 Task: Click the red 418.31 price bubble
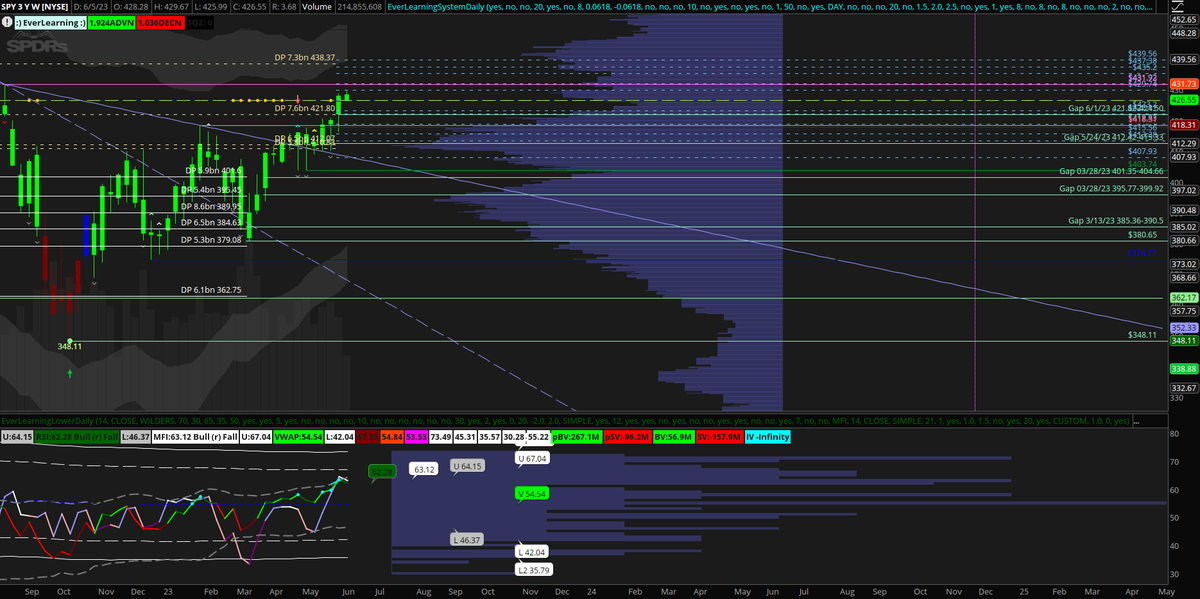point(1184,125)
